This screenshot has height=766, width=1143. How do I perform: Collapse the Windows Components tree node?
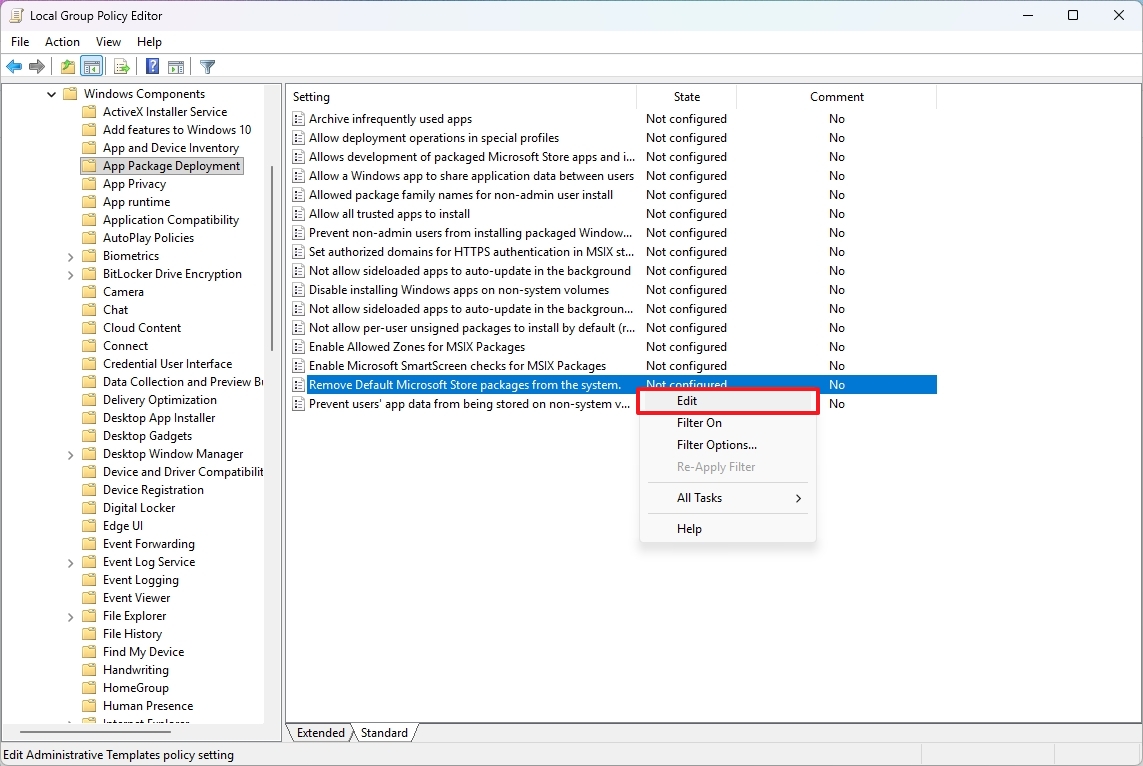pos(51,93)
